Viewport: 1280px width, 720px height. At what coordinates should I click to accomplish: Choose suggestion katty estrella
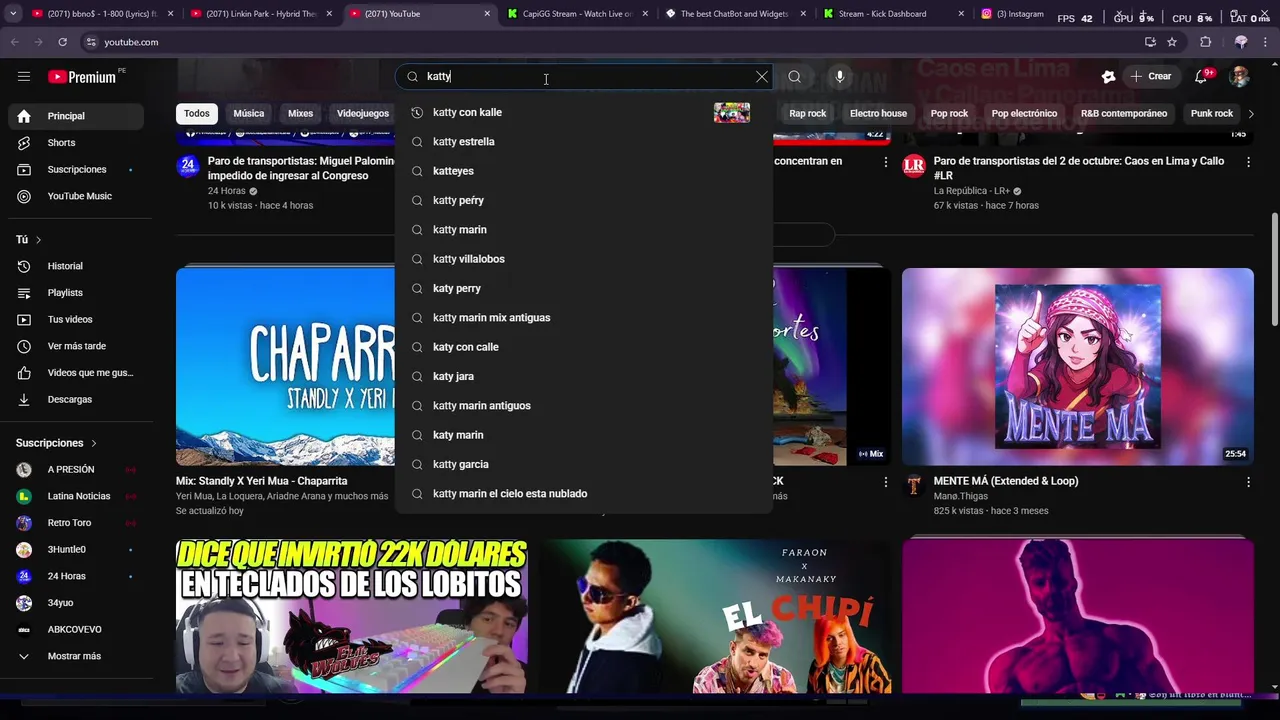tap(584, 142)
